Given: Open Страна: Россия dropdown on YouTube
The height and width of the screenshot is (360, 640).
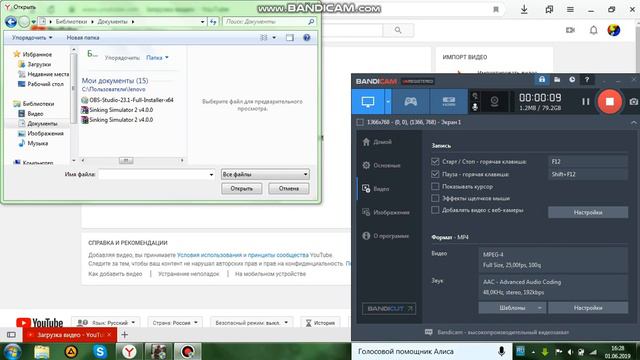Looking at the screenshot, I should (x=175, y=322).
